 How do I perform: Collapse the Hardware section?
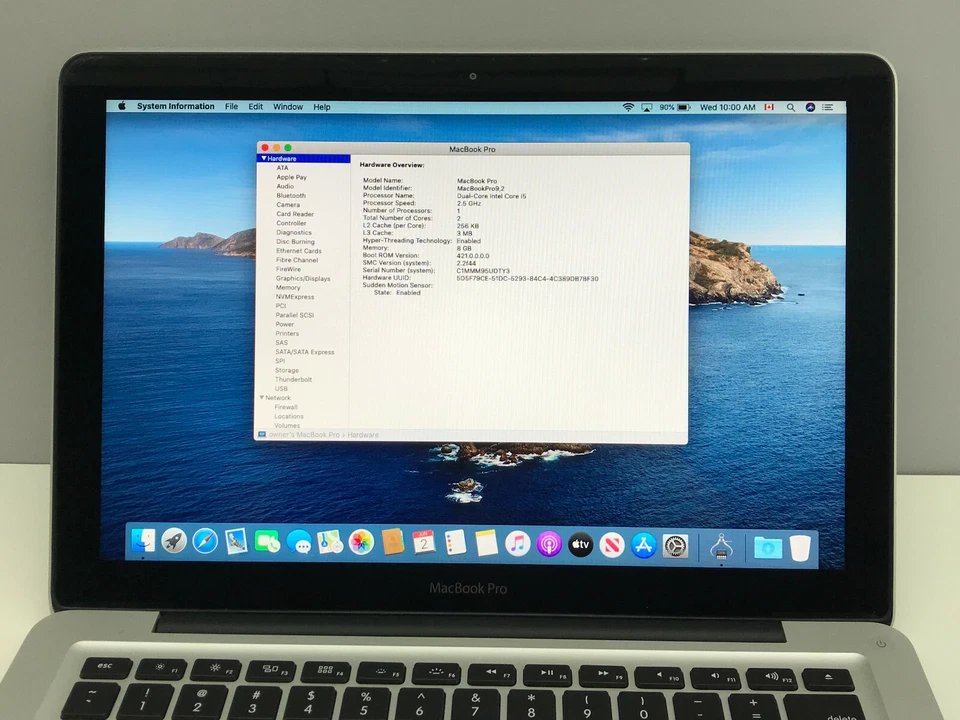coord(263,158)
